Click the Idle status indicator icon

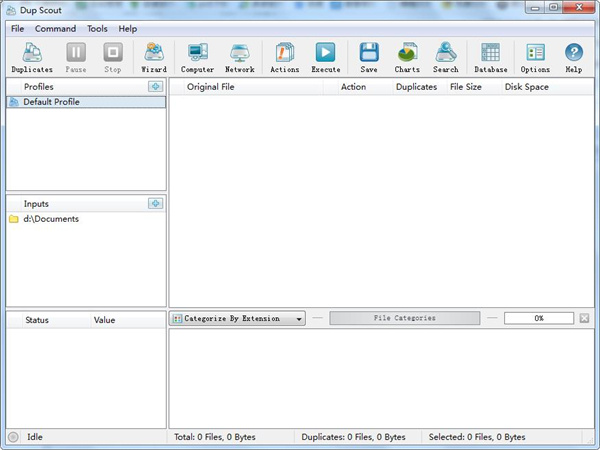[x=13, y=437]
